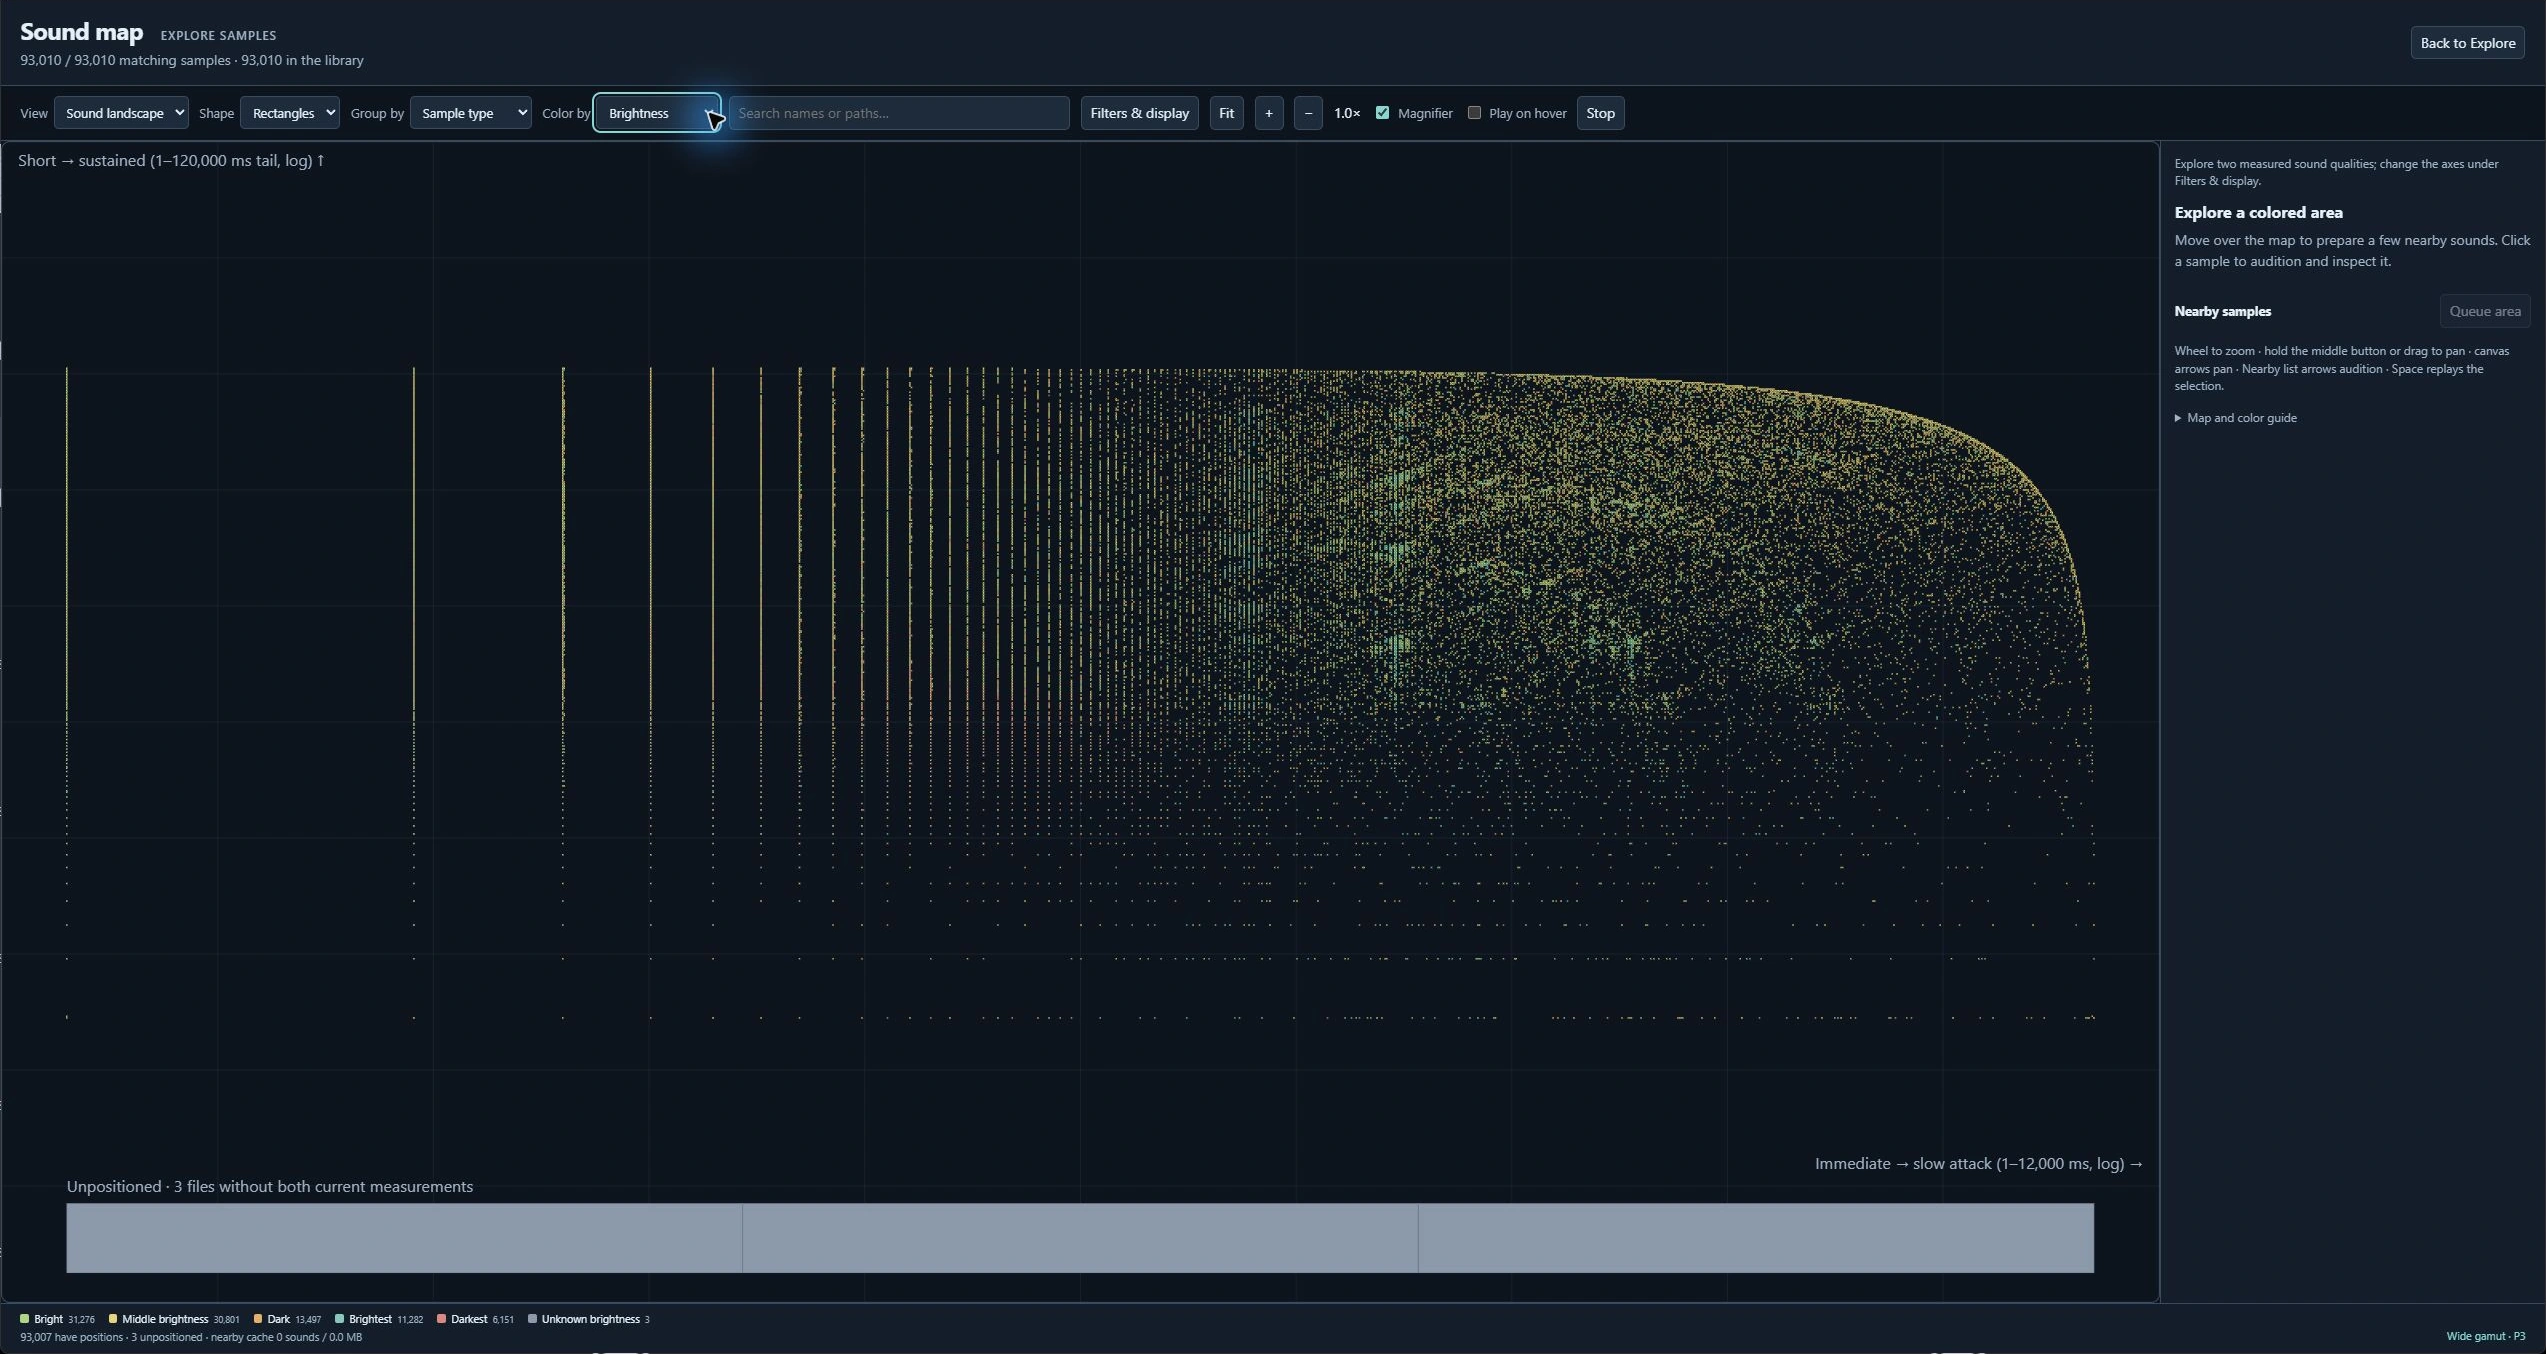The image size is (2546, 1354).
Task: Toggle the Magnifier checkbox
Action: [1382, 113]
